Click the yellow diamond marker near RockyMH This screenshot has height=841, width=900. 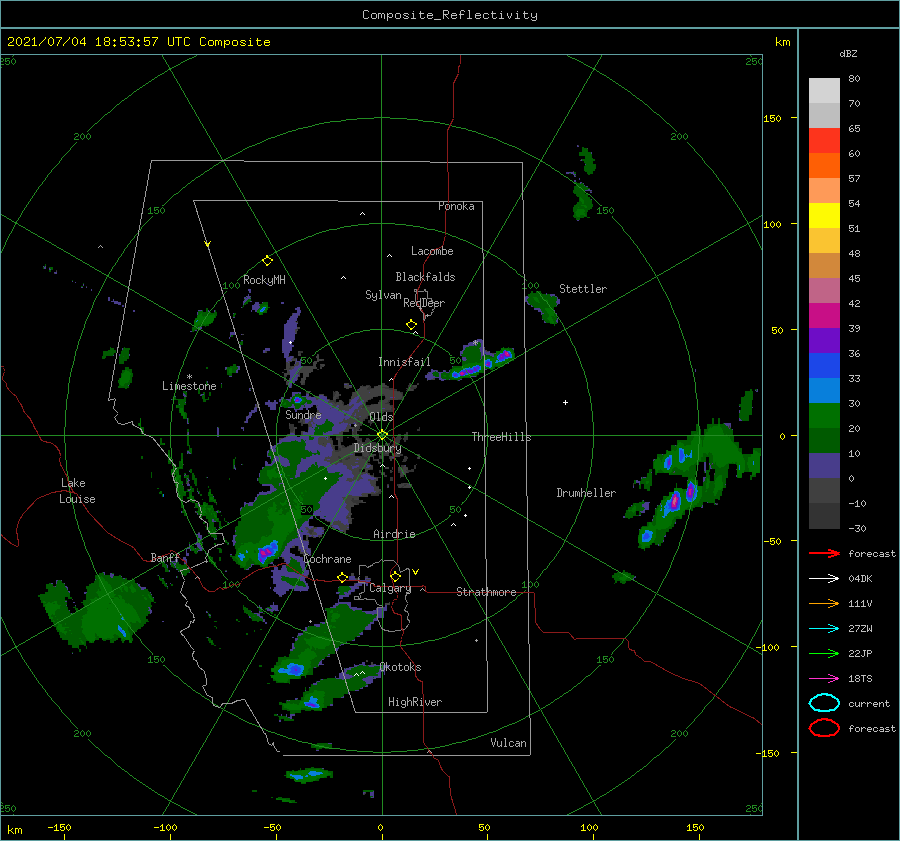tap(267, 261)
